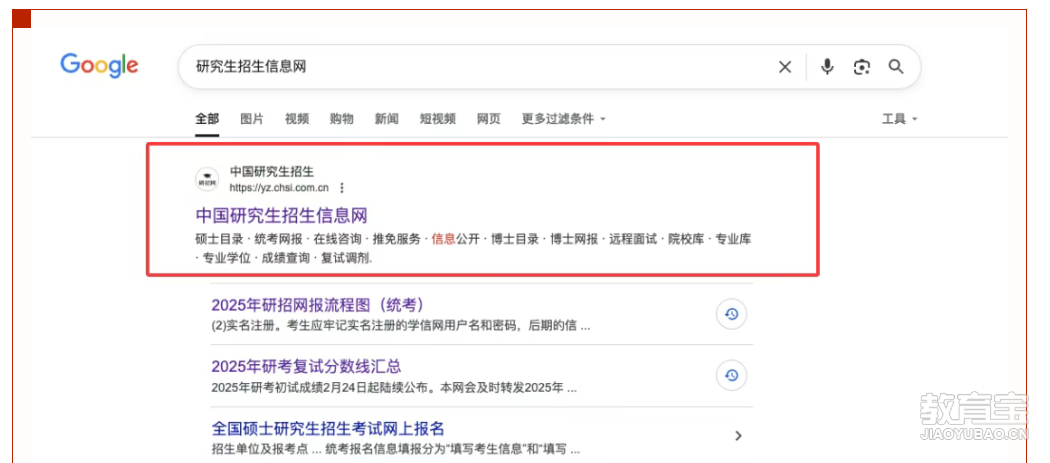Open 全国硕士研究生招生考试网上报名 link
This screenshot has width=1050, height=463.
pos(328,428)
